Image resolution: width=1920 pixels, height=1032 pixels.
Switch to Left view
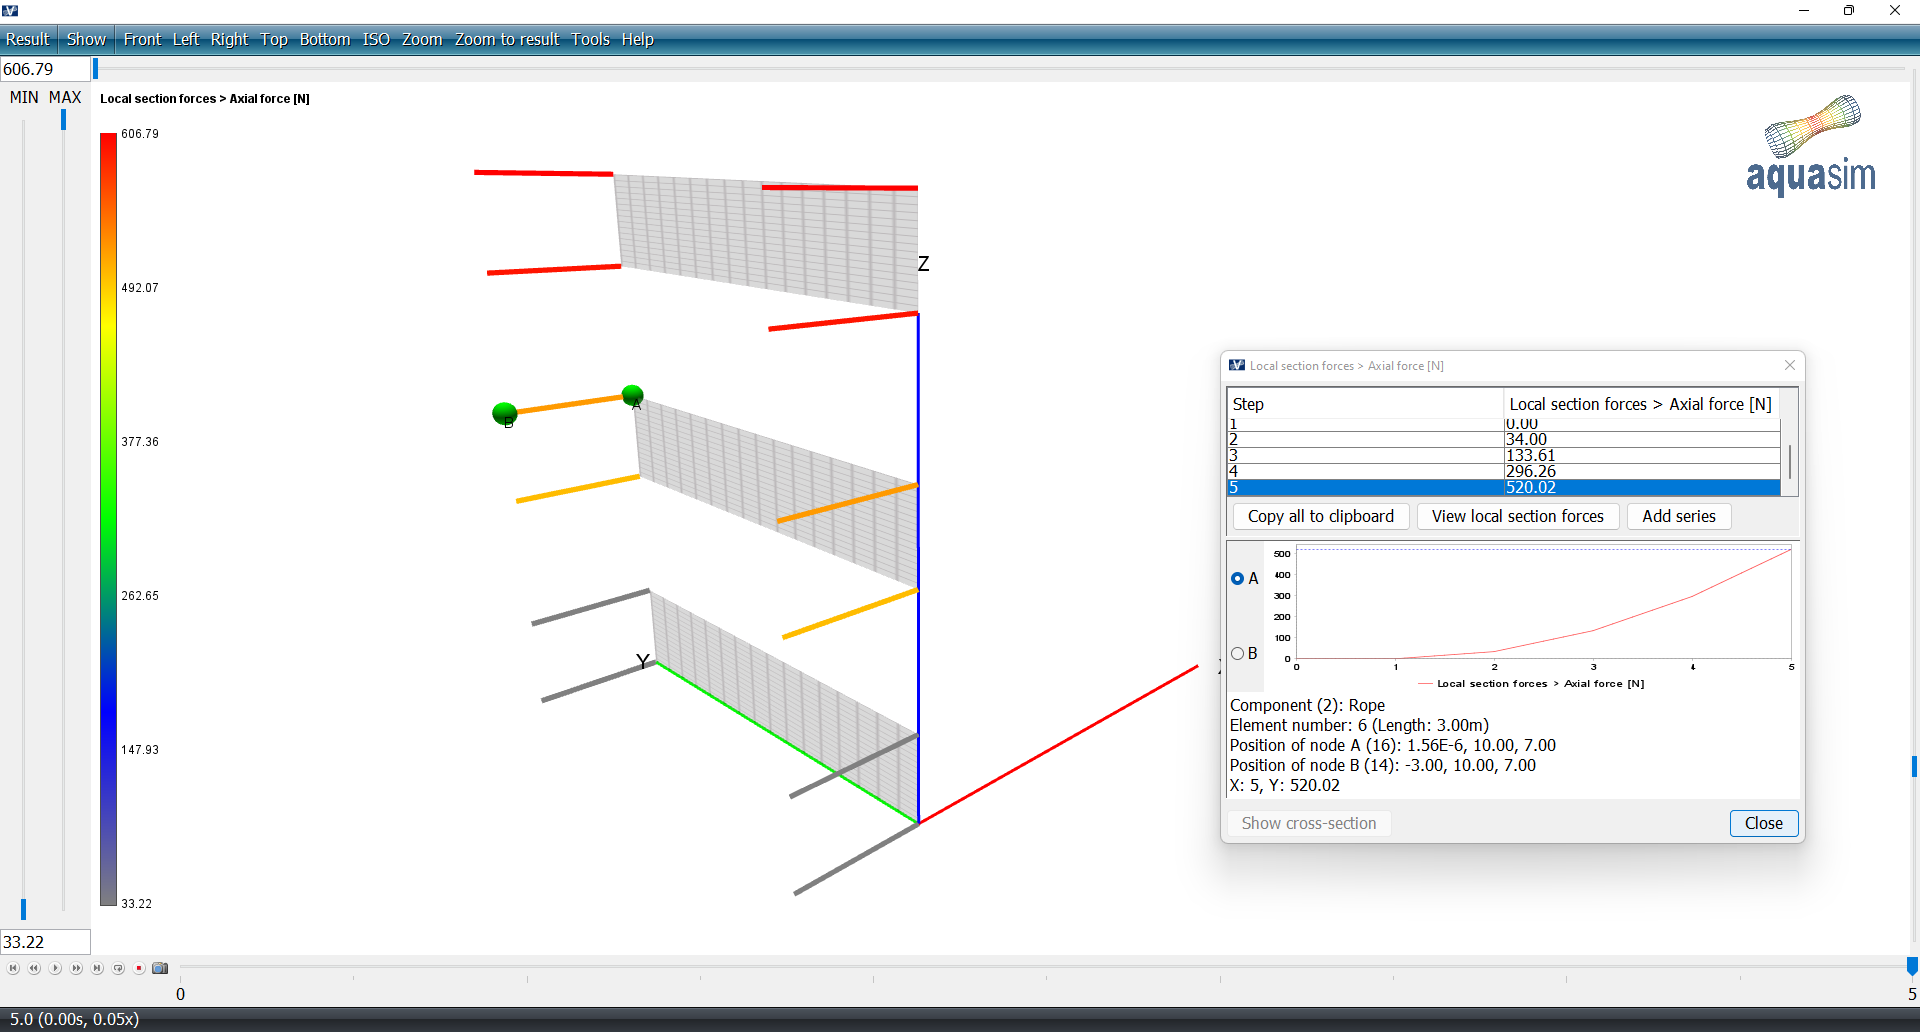coord(186,39)
